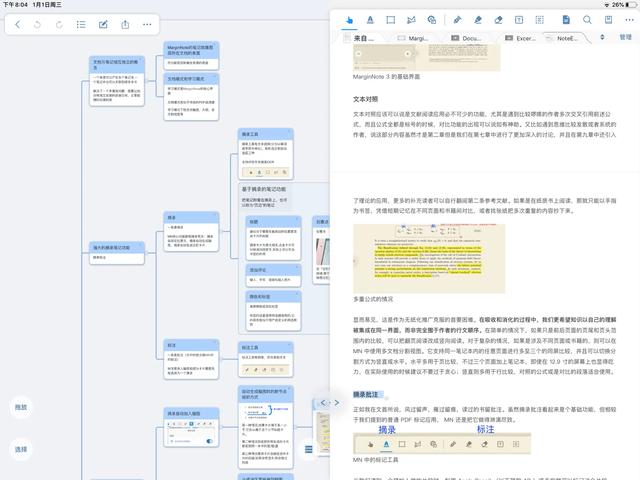The width and height of the screenshot is (640, 480).
Task: Collapse the 标注工具 node corner arrow
Action: coord(290,345)
